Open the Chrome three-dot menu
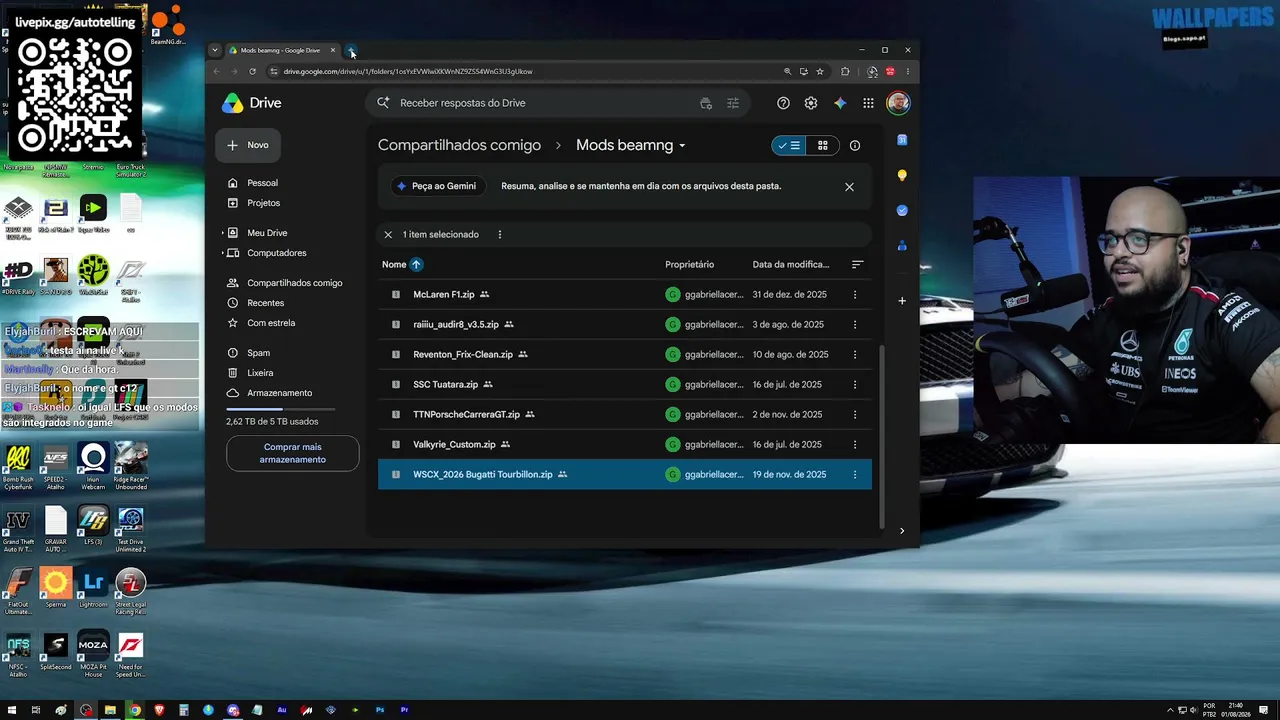 click(908, 71)
